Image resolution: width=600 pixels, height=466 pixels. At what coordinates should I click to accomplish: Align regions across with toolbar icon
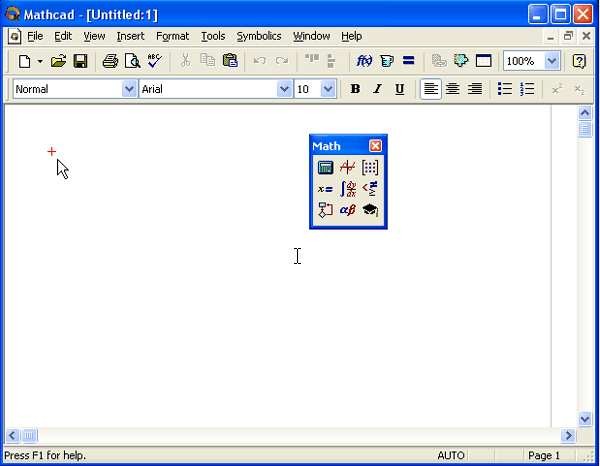point(312,59)
